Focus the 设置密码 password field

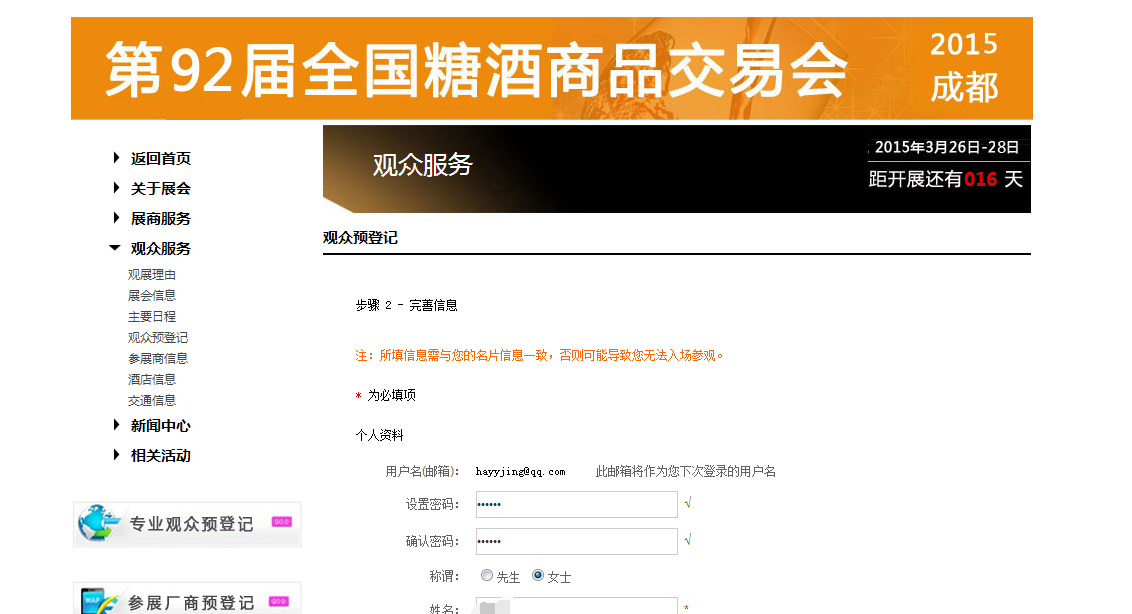(576, 504)
